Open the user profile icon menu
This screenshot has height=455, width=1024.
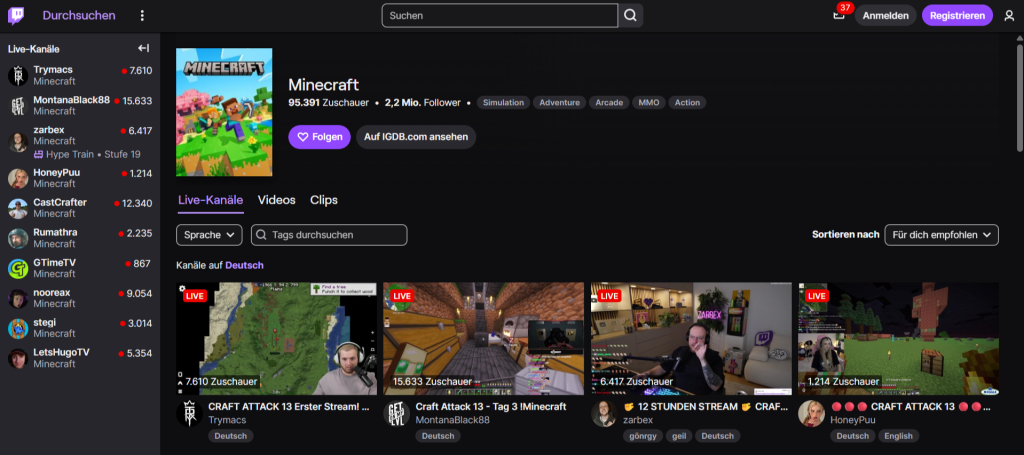[1009, 16]
